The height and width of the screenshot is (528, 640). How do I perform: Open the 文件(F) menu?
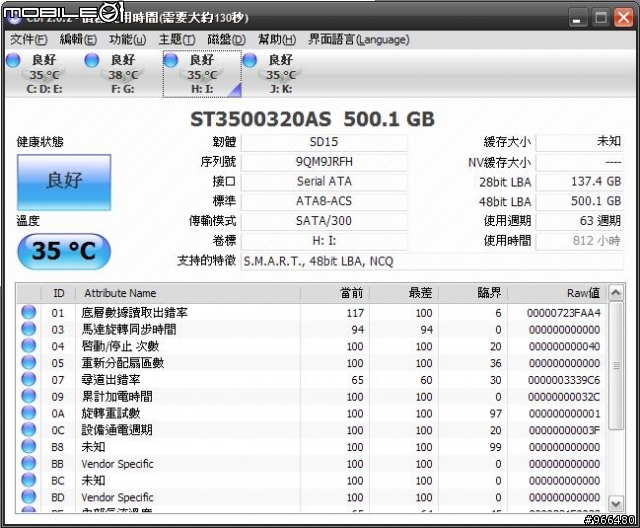pyautogui.click(x=29, y=40)
